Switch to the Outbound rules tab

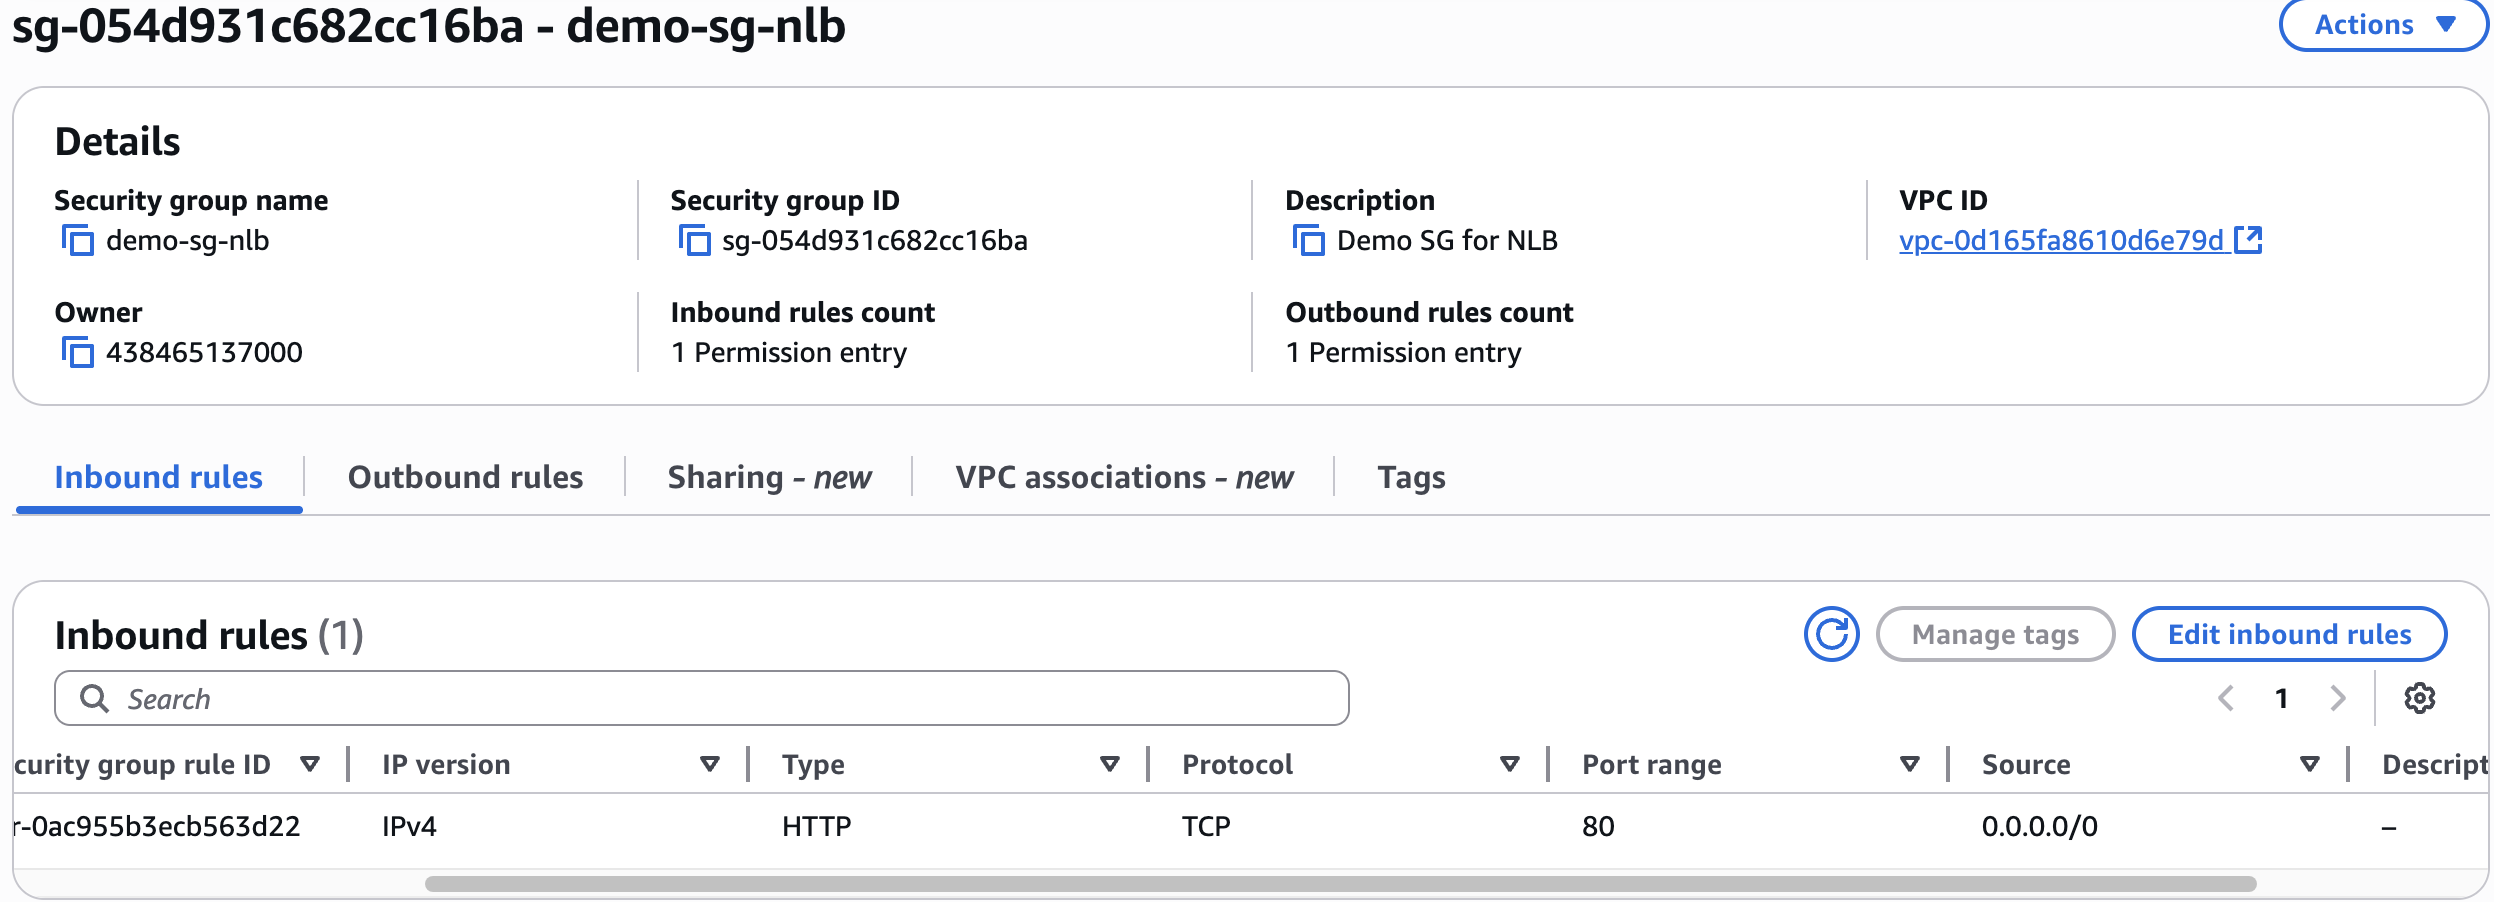click(x=465, y=478)
